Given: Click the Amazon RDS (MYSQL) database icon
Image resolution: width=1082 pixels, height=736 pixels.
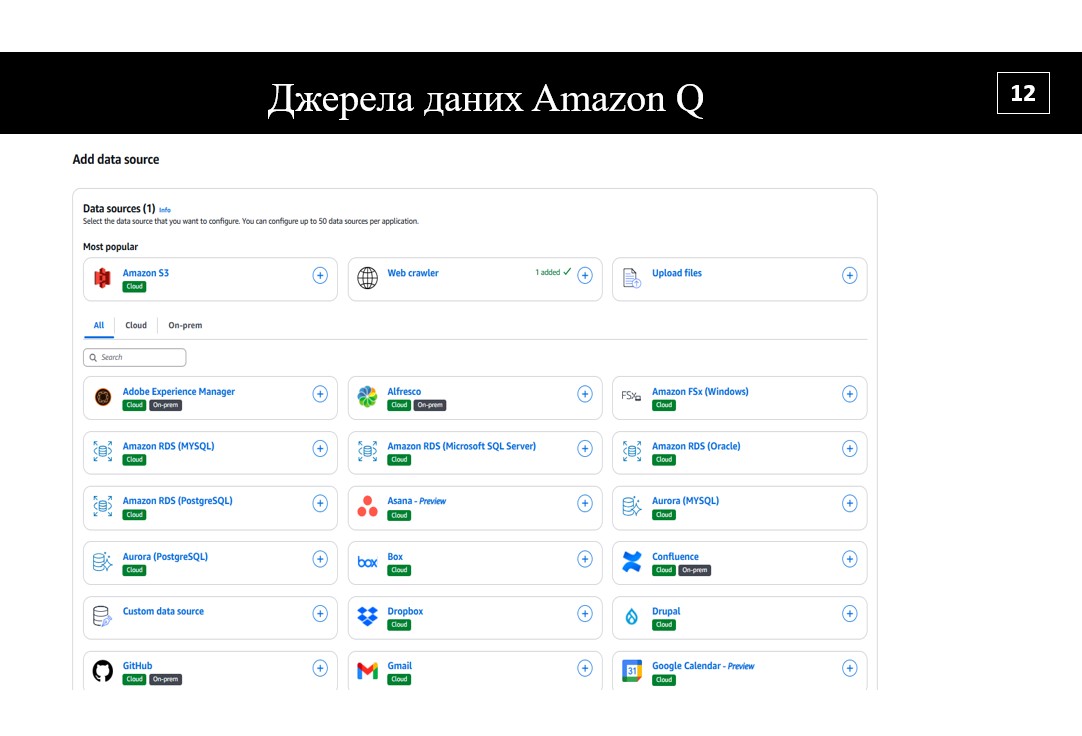Looking at the screenshot, I should click(103, 451).
